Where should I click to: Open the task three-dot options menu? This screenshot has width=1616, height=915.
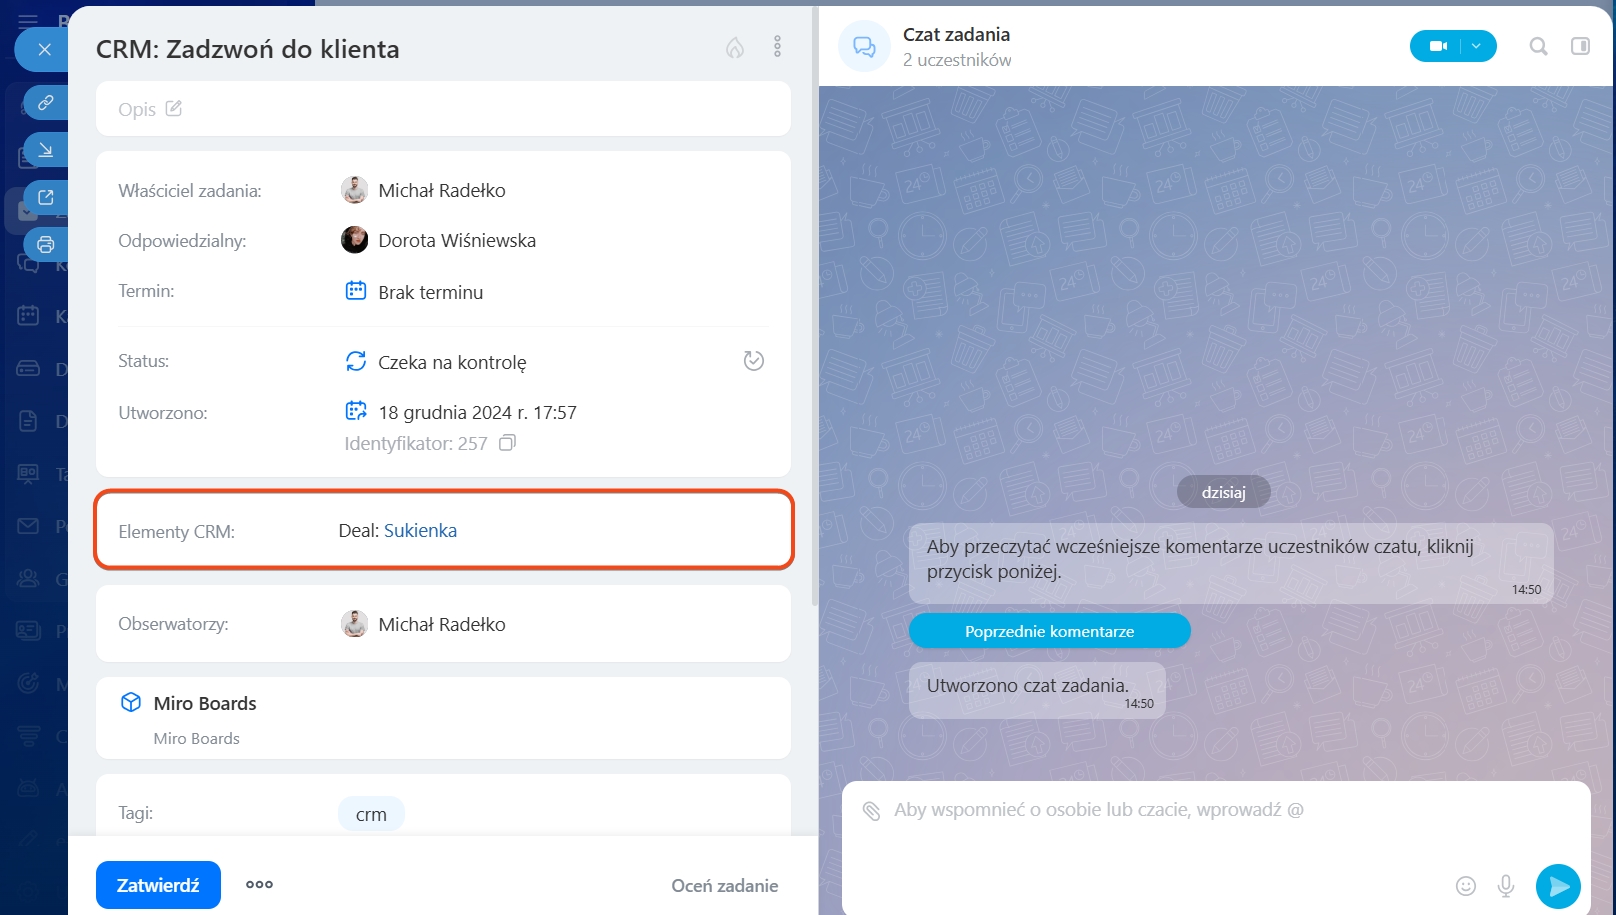(777, 47)
